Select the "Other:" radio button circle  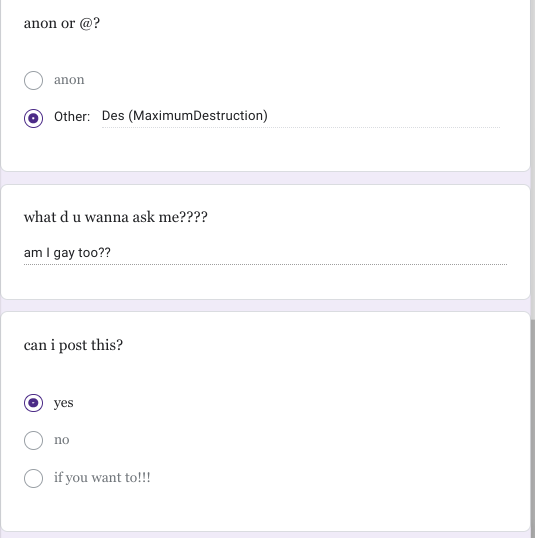tap(33, 118)
